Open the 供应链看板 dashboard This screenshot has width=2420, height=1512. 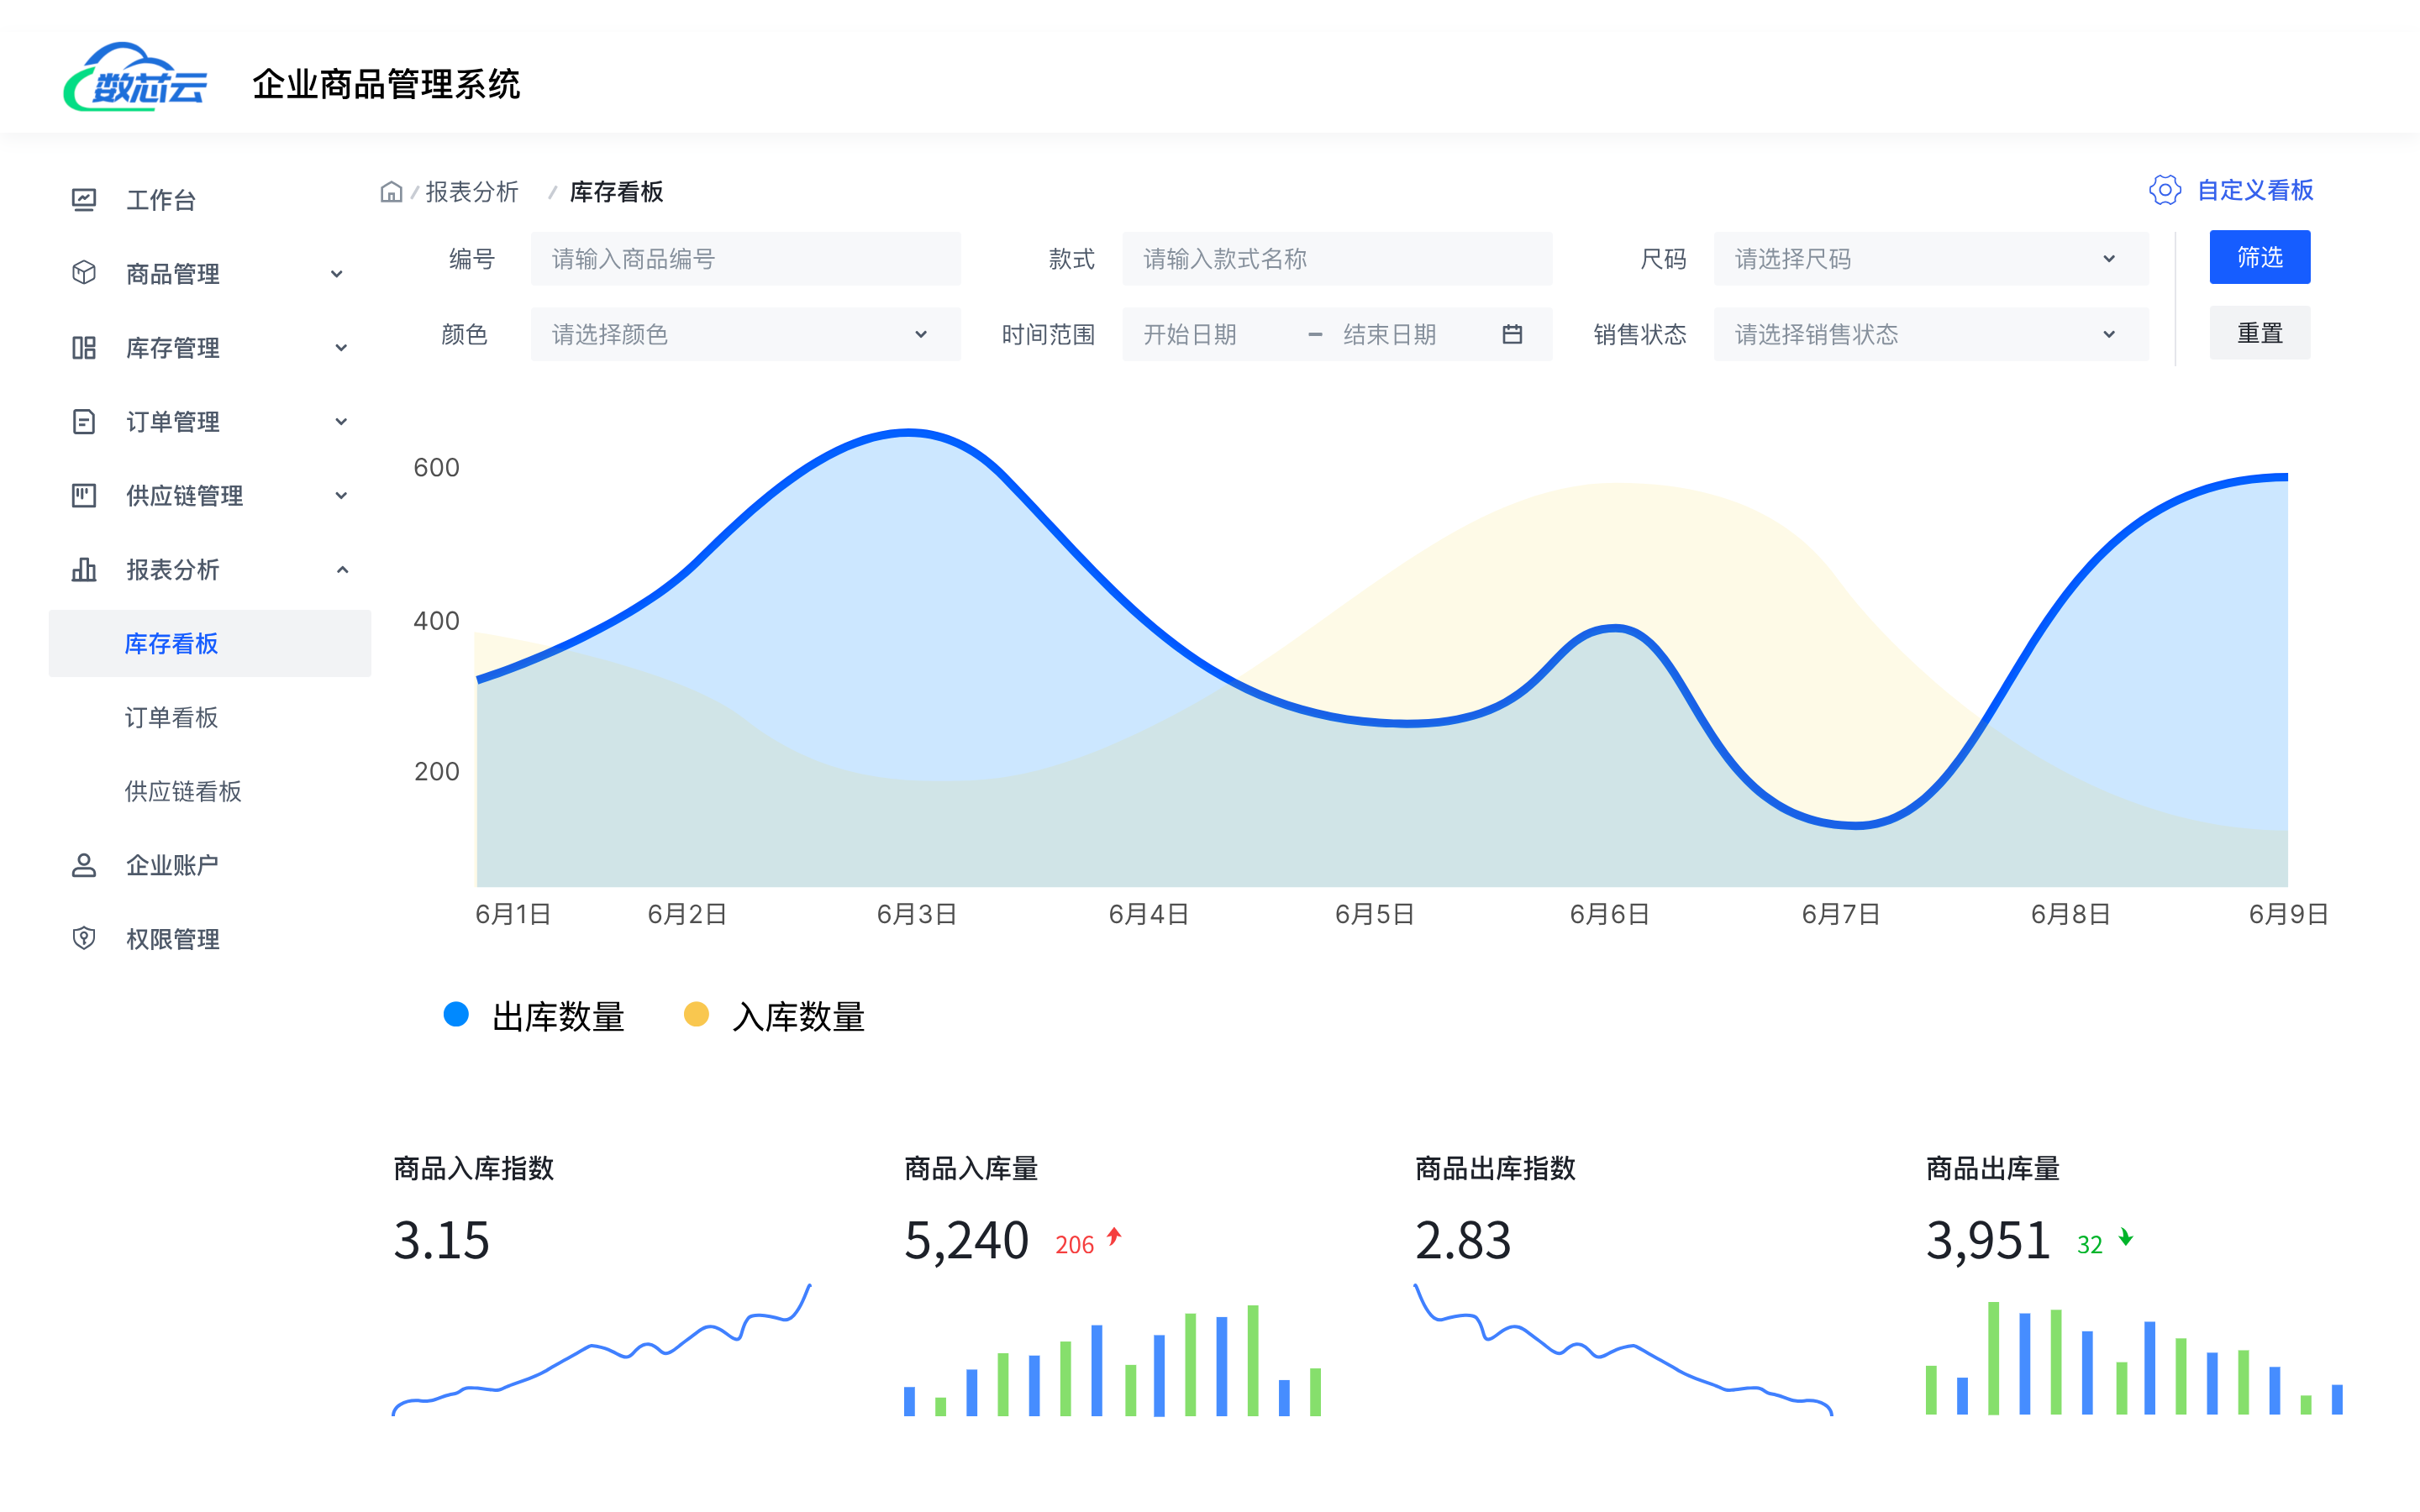tap(183, 791)
